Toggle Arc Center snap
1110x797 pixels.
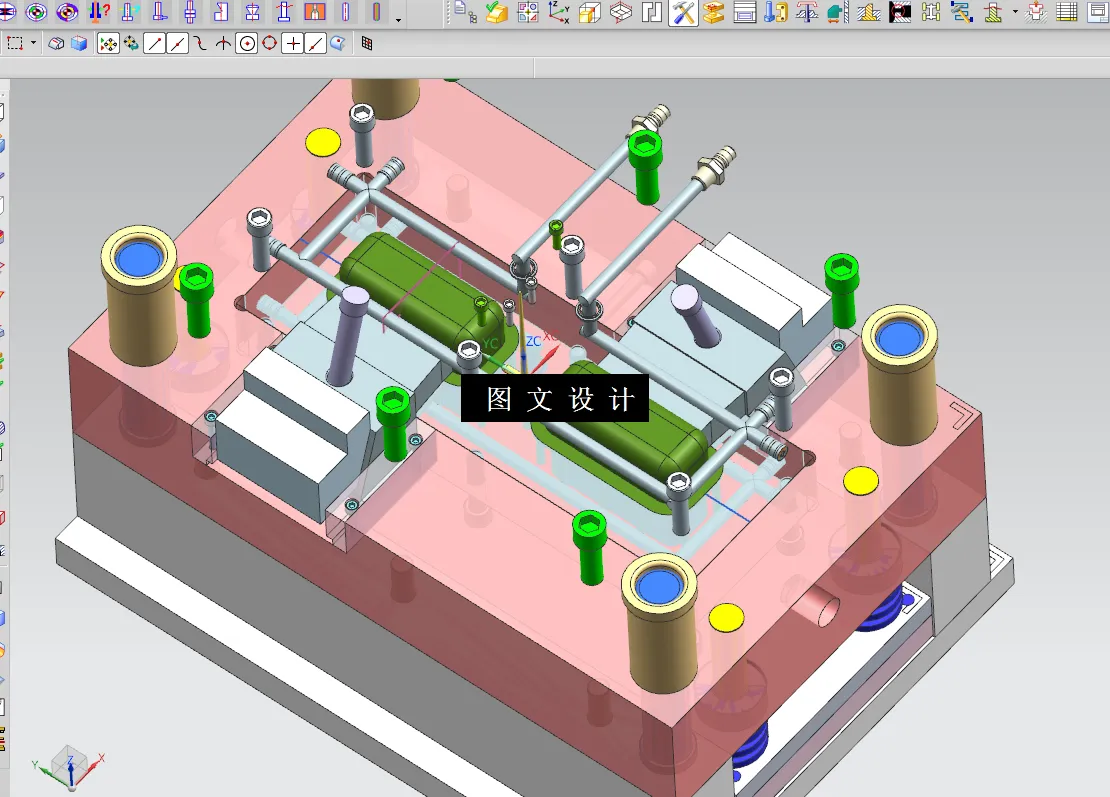(246, 44)
